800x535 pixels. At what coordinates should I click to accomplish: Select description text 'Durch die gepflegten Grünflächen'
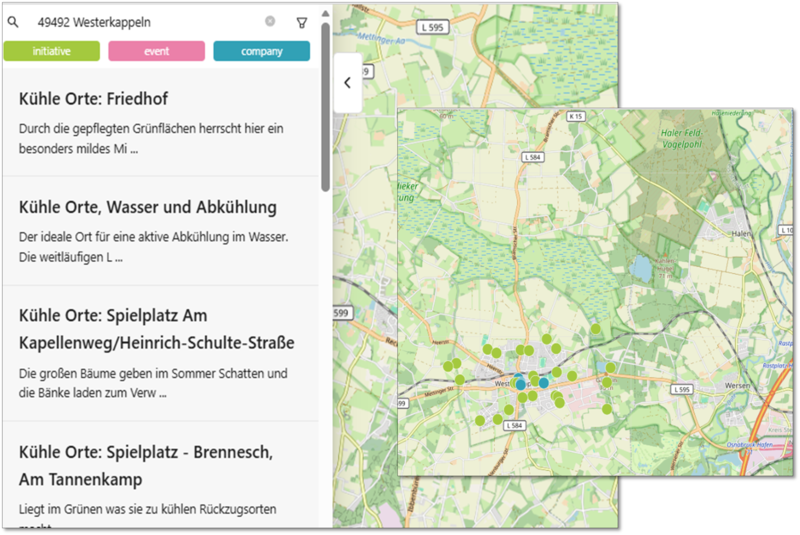105,129
